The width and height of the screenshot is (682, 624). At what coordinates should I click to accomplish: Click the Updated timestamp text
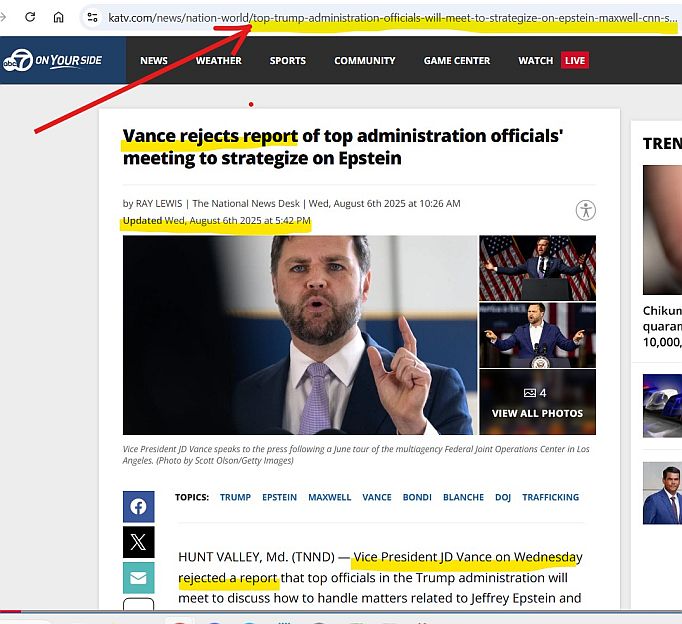pyautogui.click(x=217, y=220)
